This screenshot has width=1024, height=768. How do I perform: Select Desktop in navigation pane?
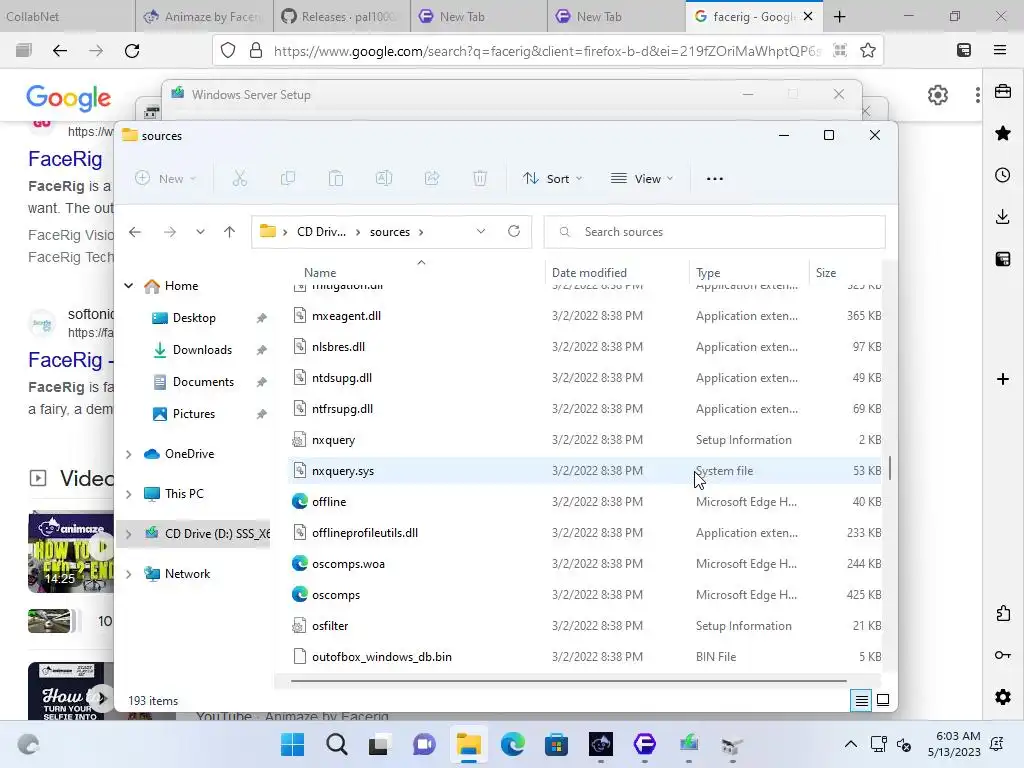tap(194, 318)
